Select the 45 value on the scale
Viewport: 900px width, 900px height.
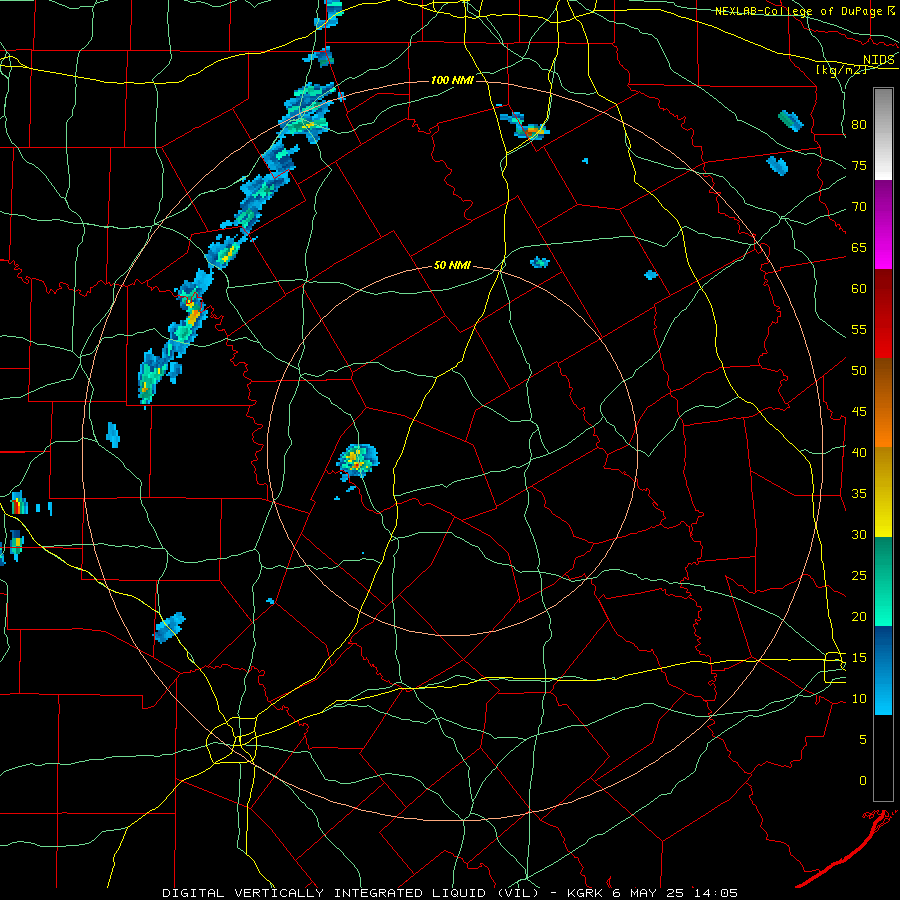pyautogui.click(x=859, y=412)
